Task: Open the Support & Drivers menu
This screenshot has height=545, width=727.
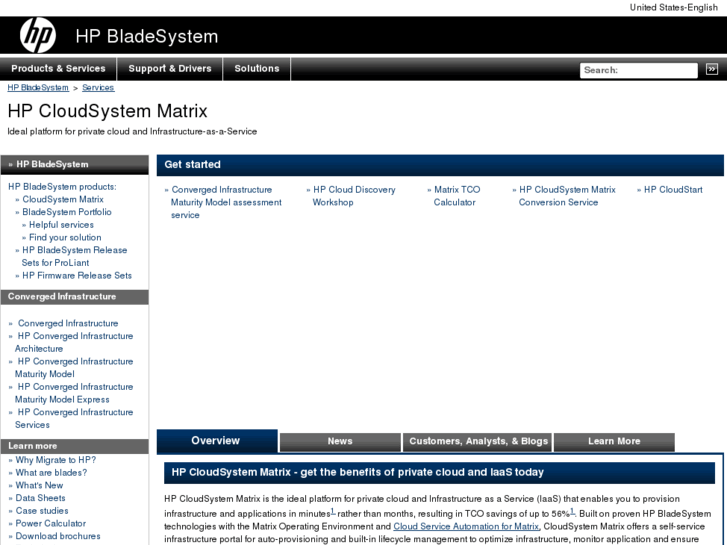Action: [170, 69]
